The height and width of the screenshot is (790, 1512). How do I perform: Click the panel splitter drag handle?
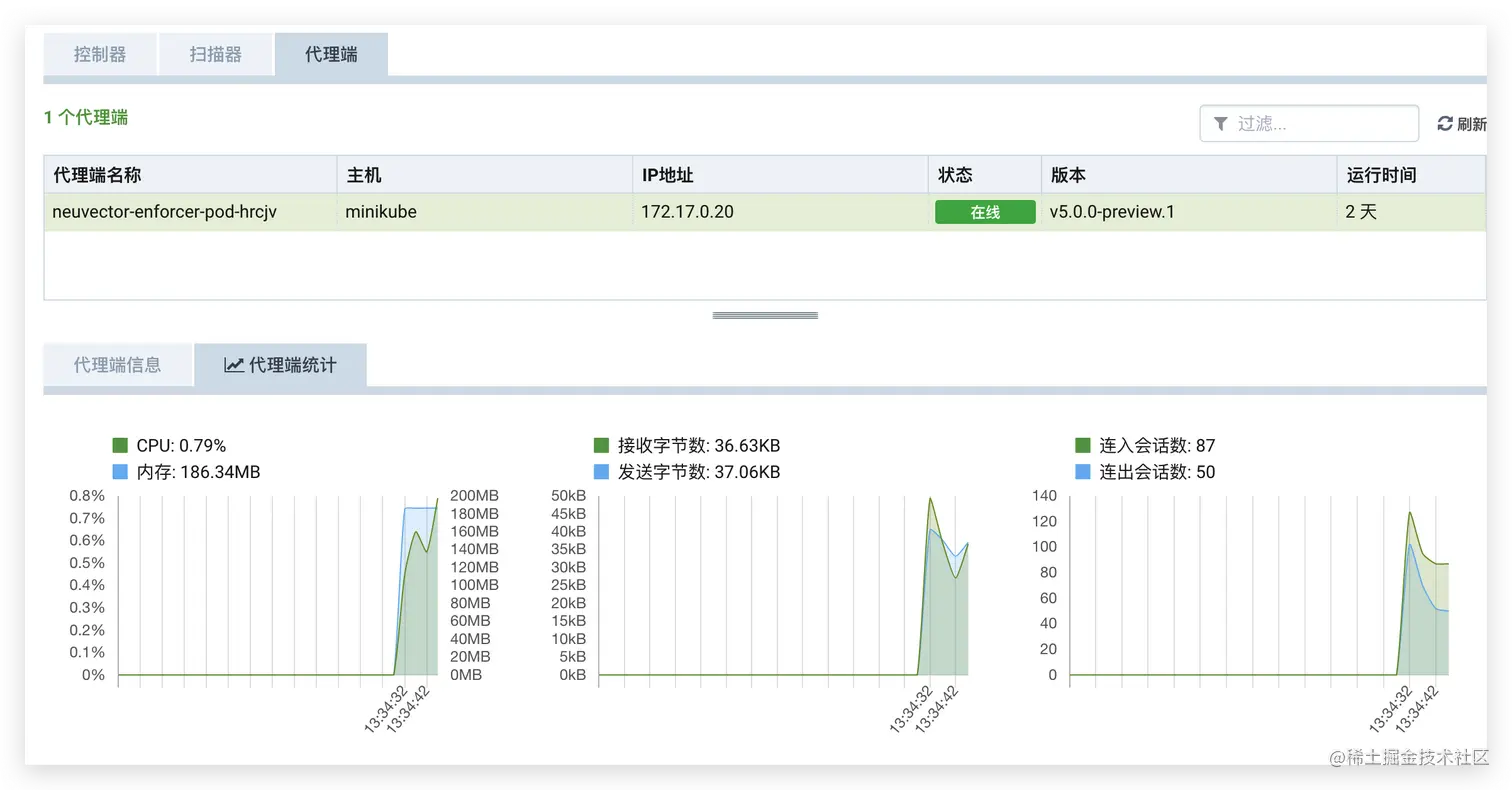[x=765, y=315]
